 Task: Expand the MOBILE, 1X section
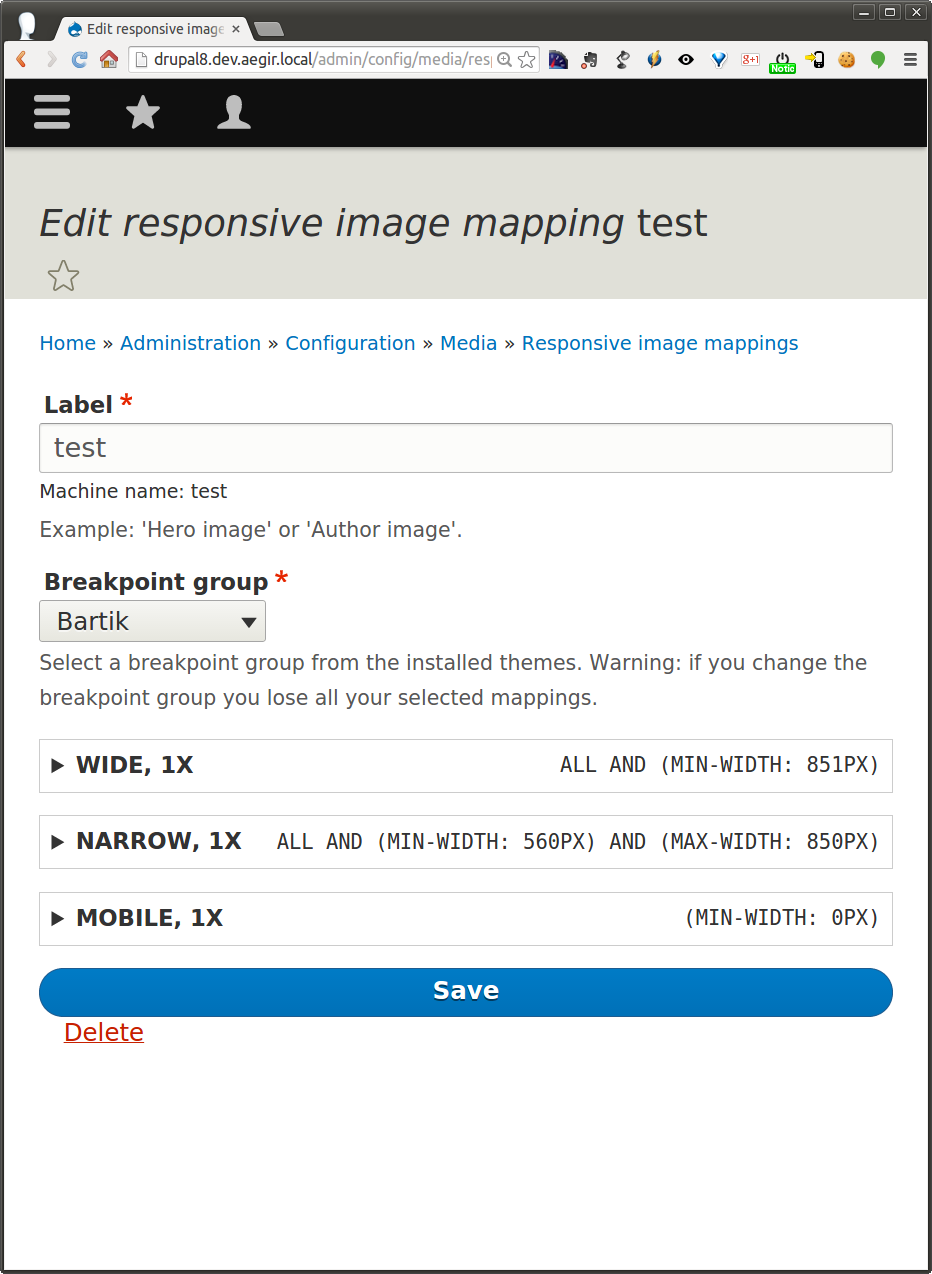(x=149, y=919)
